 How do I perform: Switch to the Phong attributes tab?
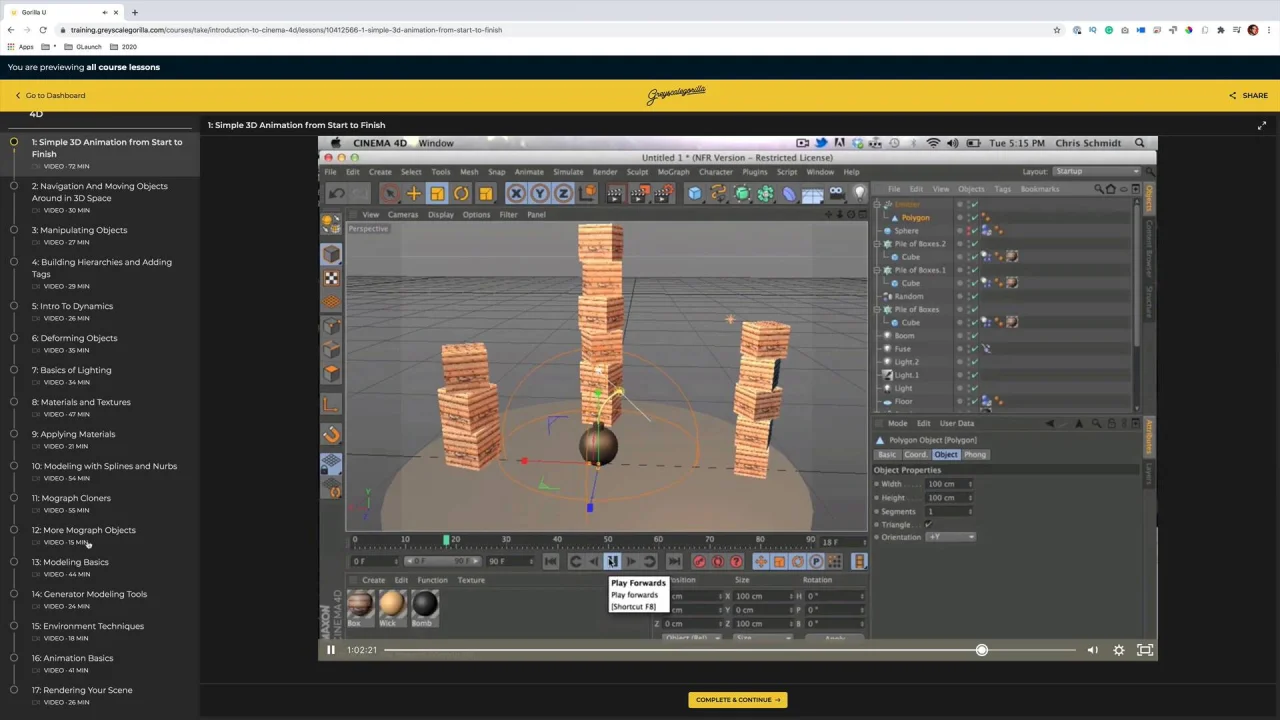[975, 455]
